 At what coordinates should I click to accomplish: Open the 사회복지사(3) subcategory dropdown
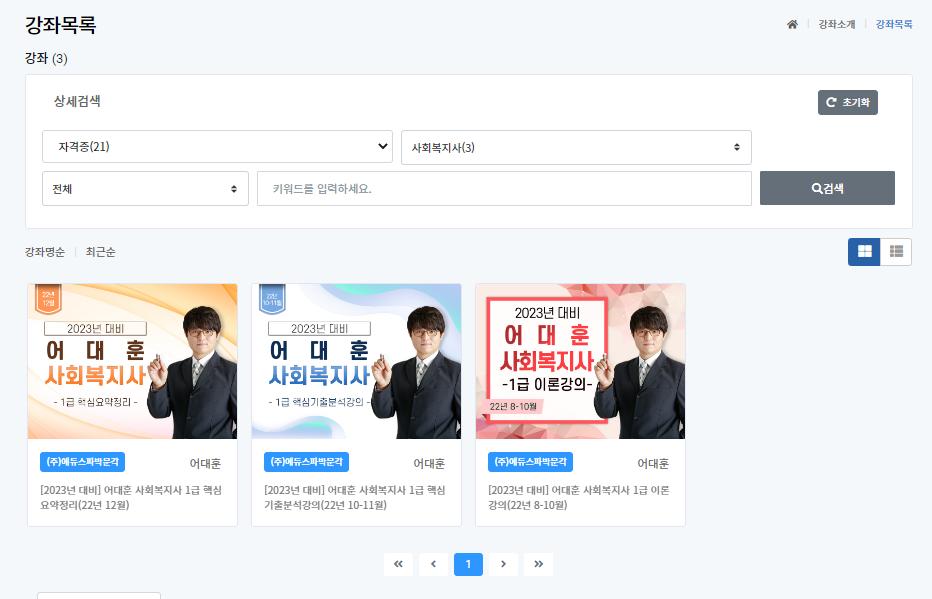pyautogui.click(x=576, y=147)
